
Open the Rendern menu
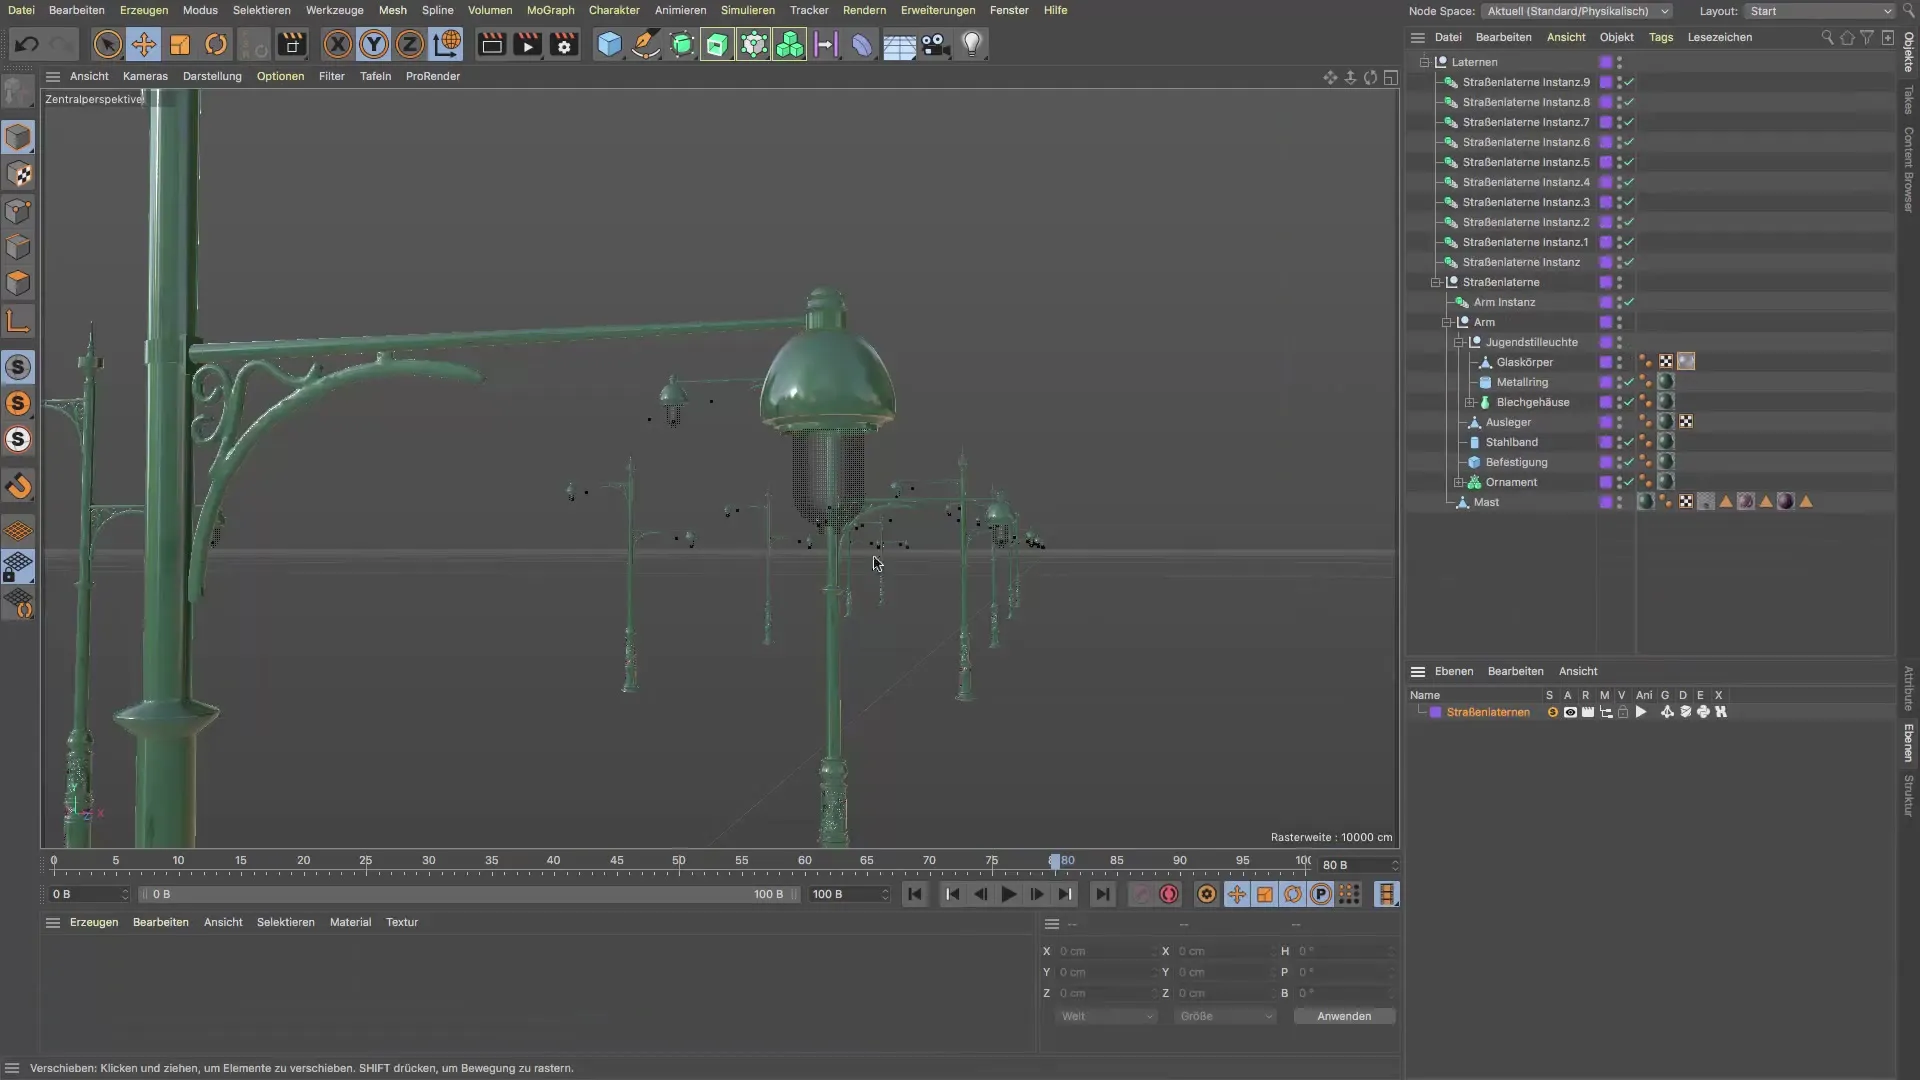(x=864, y=10)
